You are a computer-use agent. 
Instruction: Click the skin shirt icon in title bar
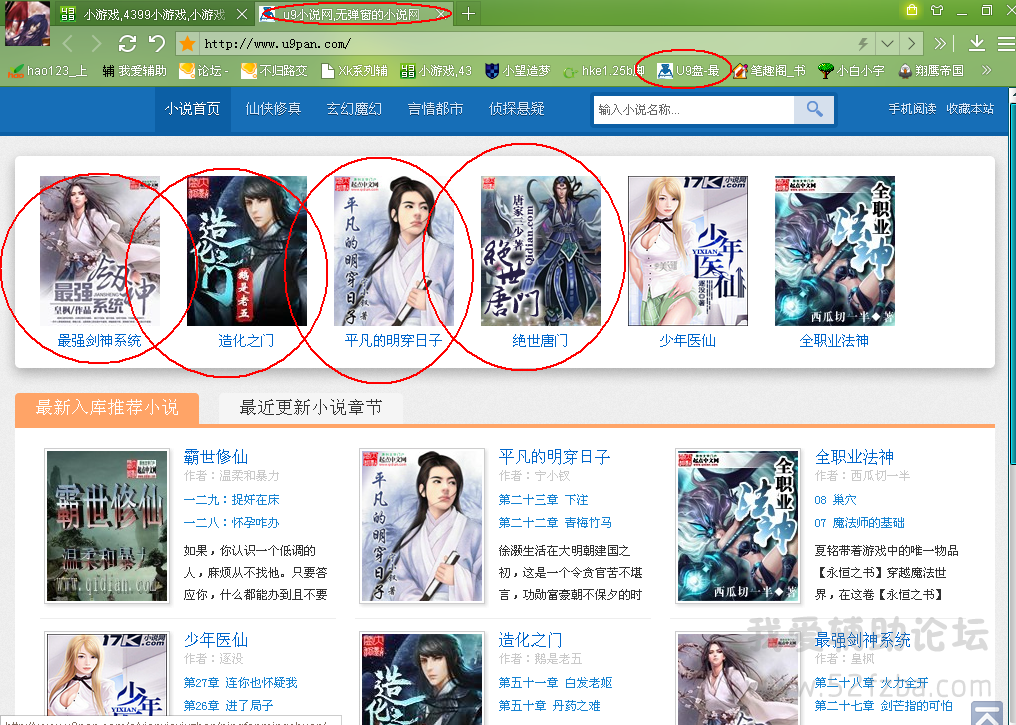[937, 10]
